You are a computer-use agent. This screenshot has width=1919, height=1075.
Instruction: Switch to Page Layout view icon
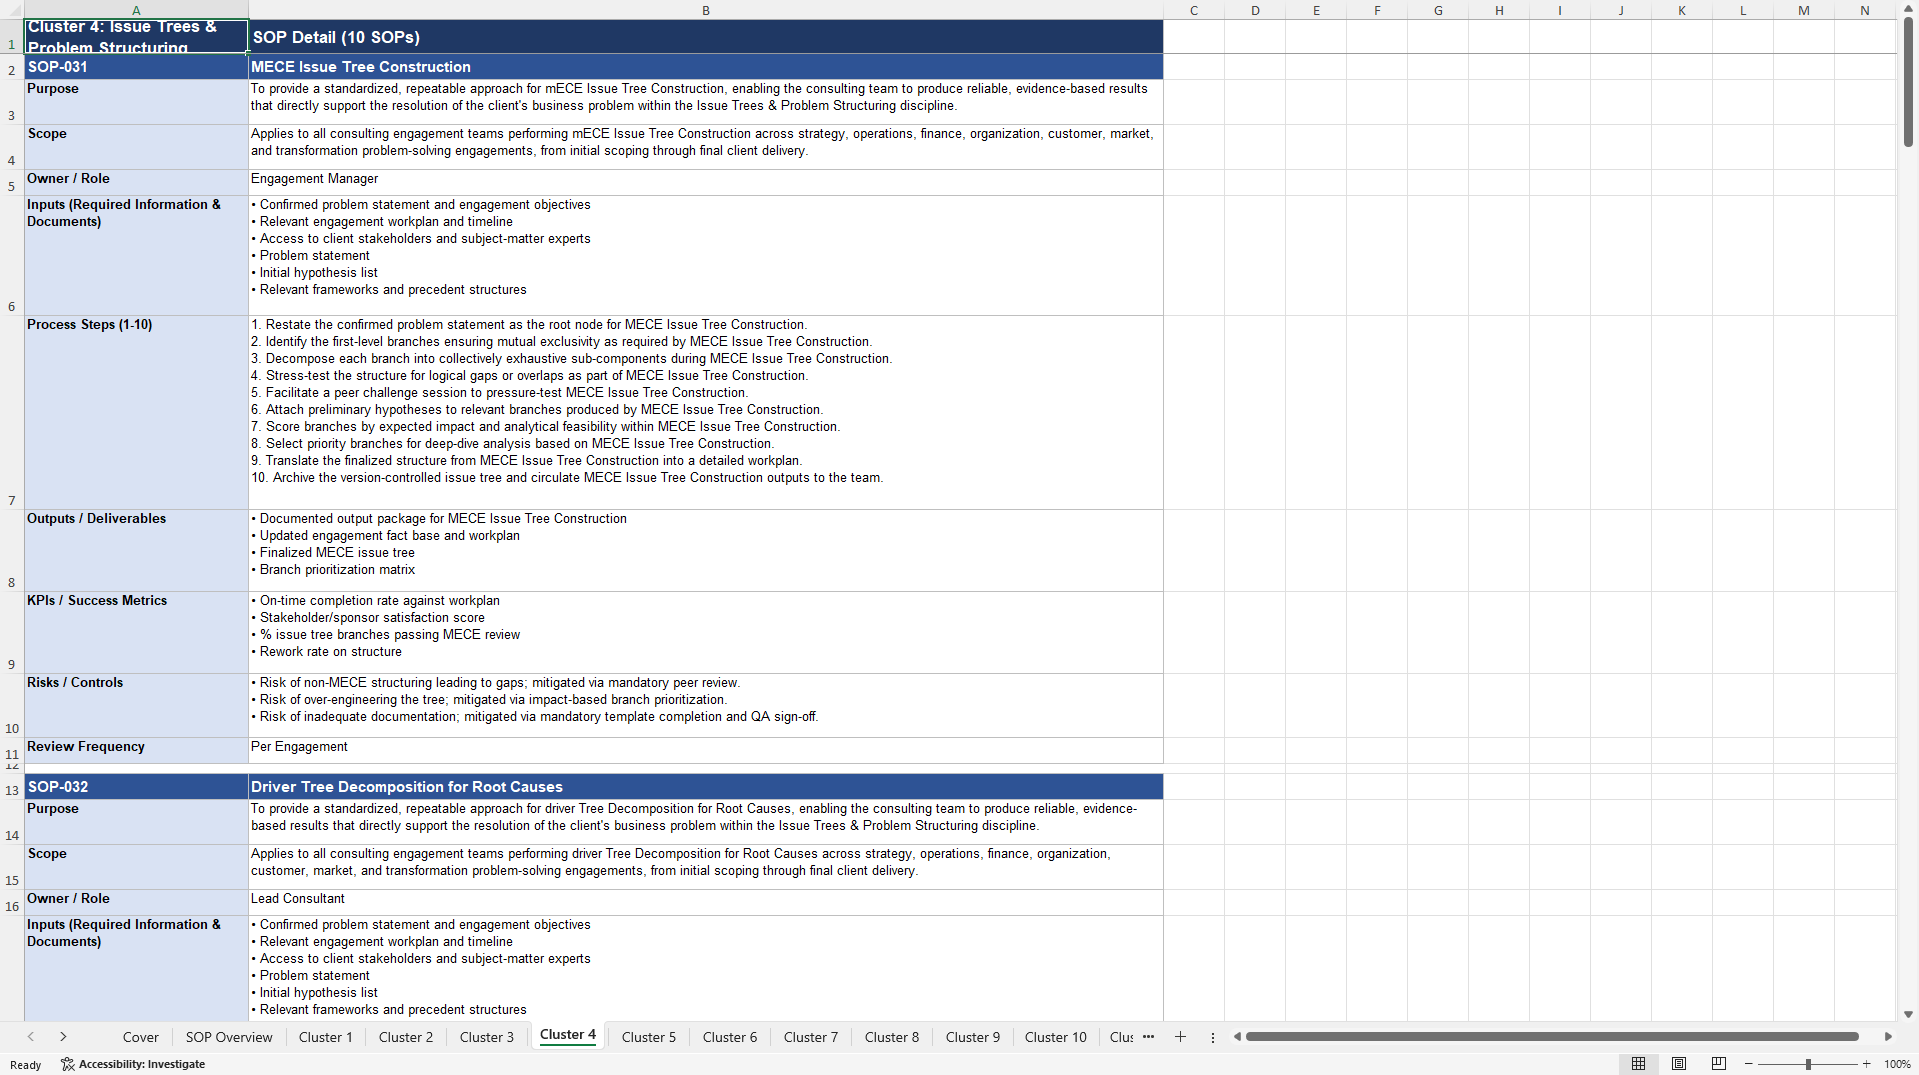coord(1679,1064)
